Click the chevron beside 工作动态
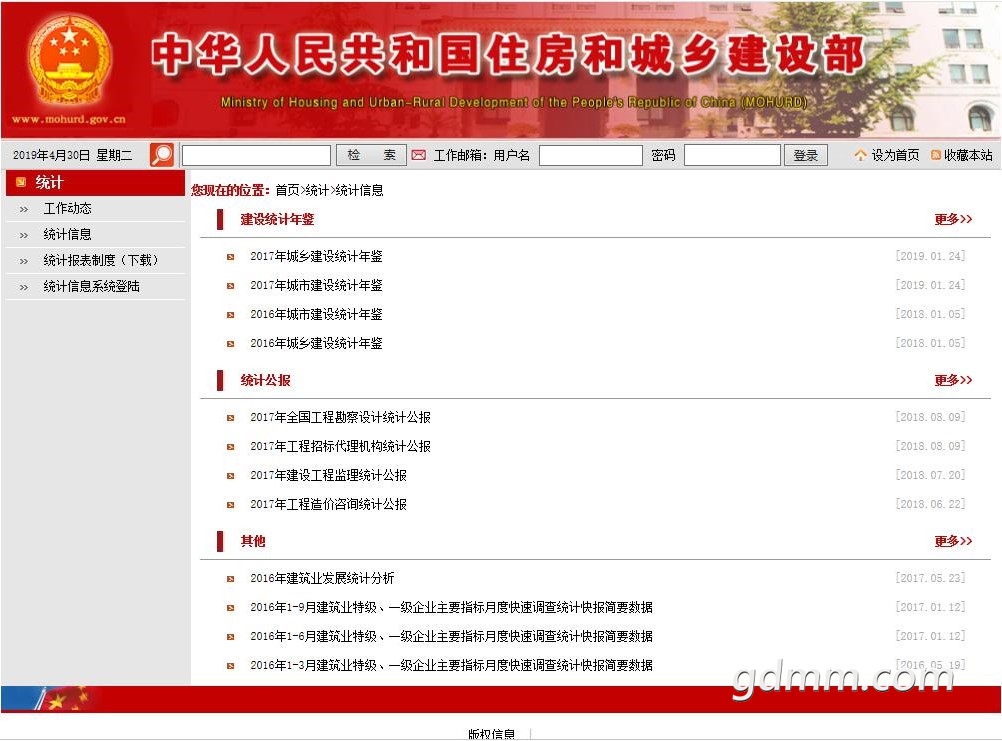Viewport: 1002px width, 741px height. pos(24,210)
